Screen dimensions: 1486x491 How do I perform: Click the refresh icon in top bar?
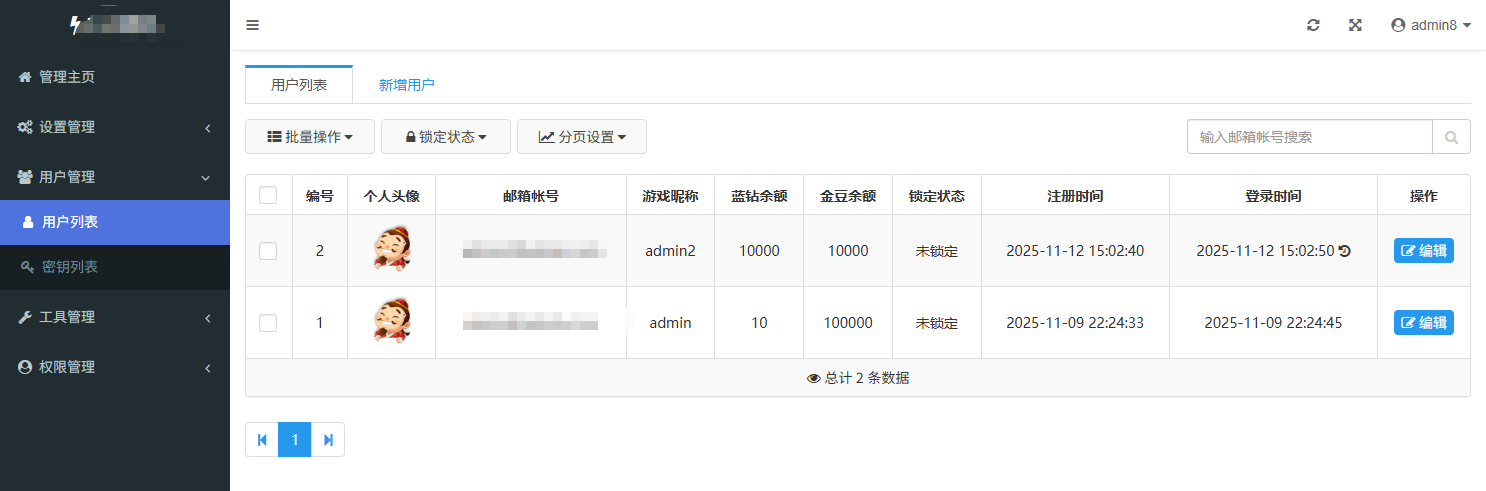[x=1313, y=25]
